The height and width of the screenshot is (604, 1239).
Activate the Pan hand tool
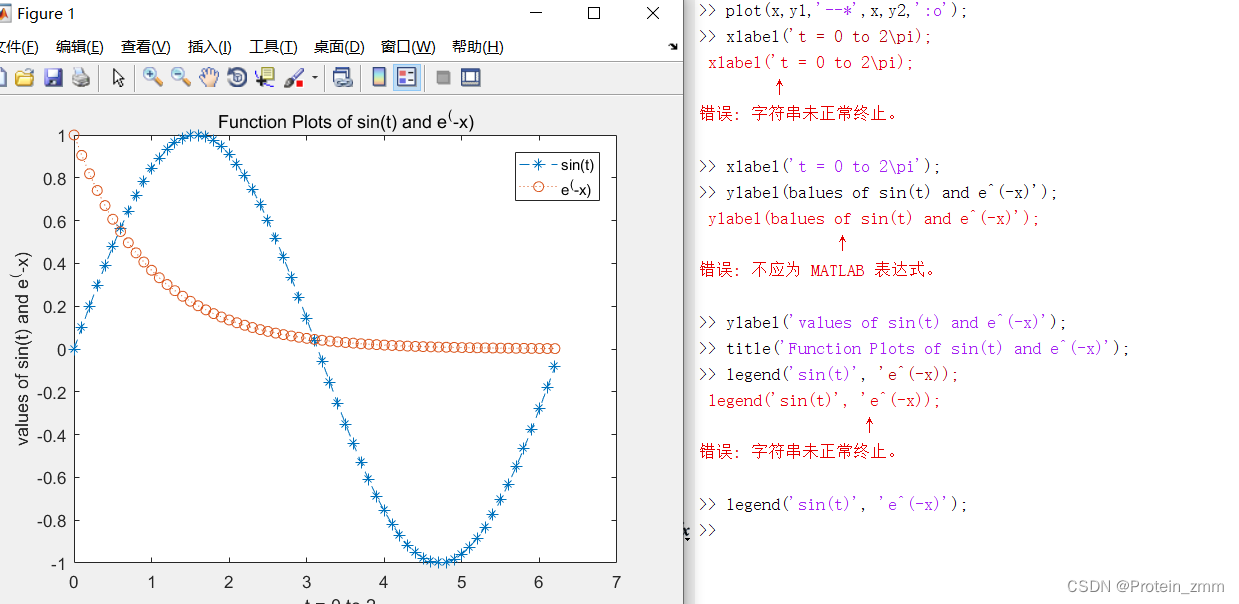(207, 77)
